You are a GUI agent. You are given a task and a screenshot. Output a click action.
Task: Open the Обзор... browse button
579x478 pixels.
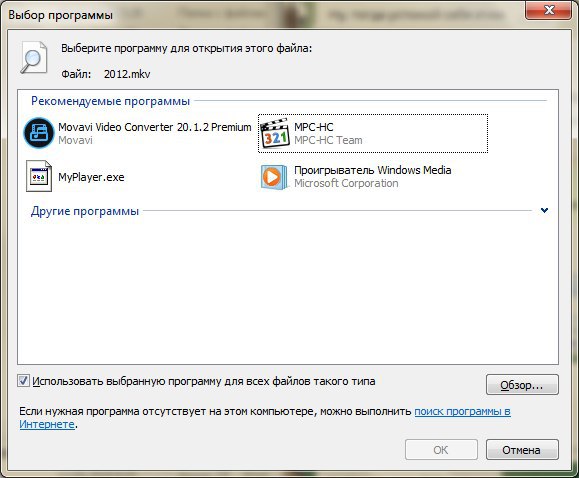[522, 385]
